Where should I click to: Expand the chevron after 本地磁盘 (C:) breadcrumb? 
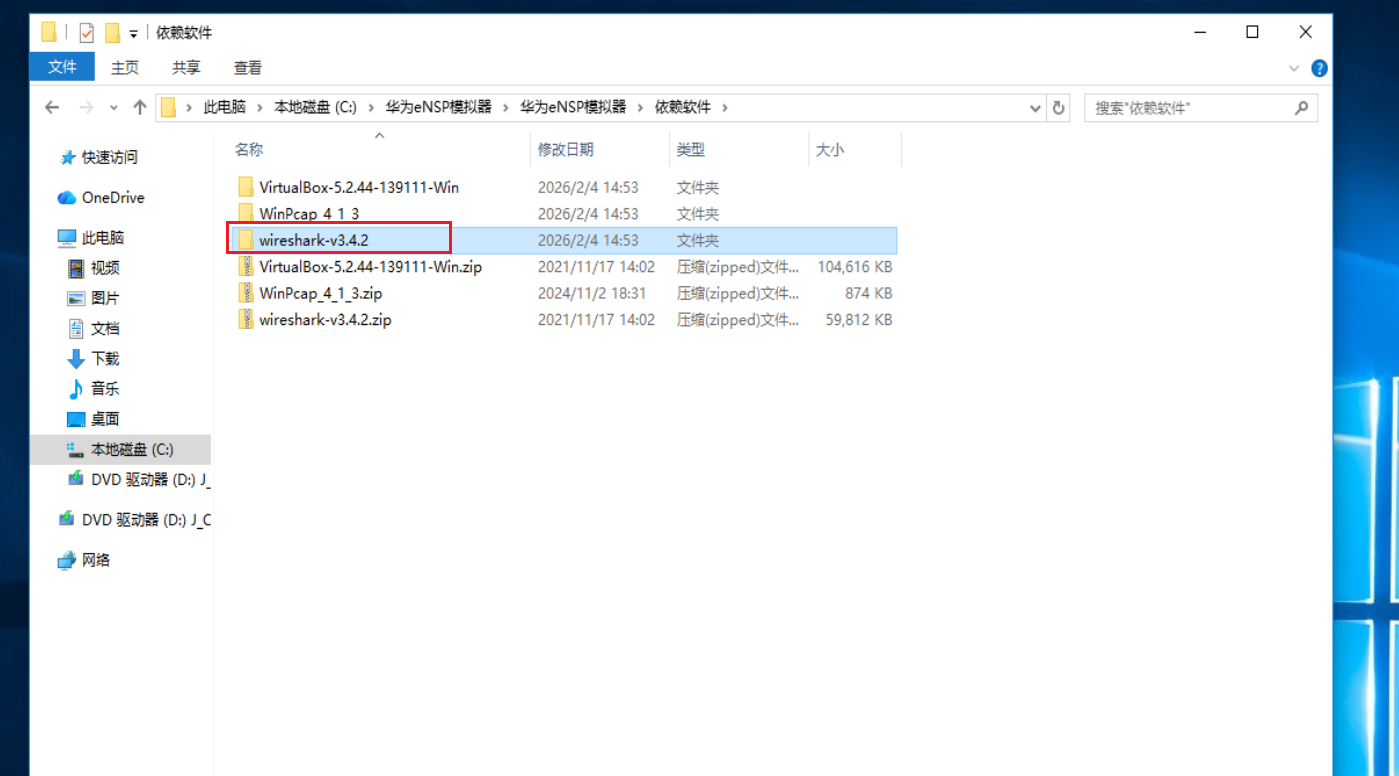click(x=371, y=107)
